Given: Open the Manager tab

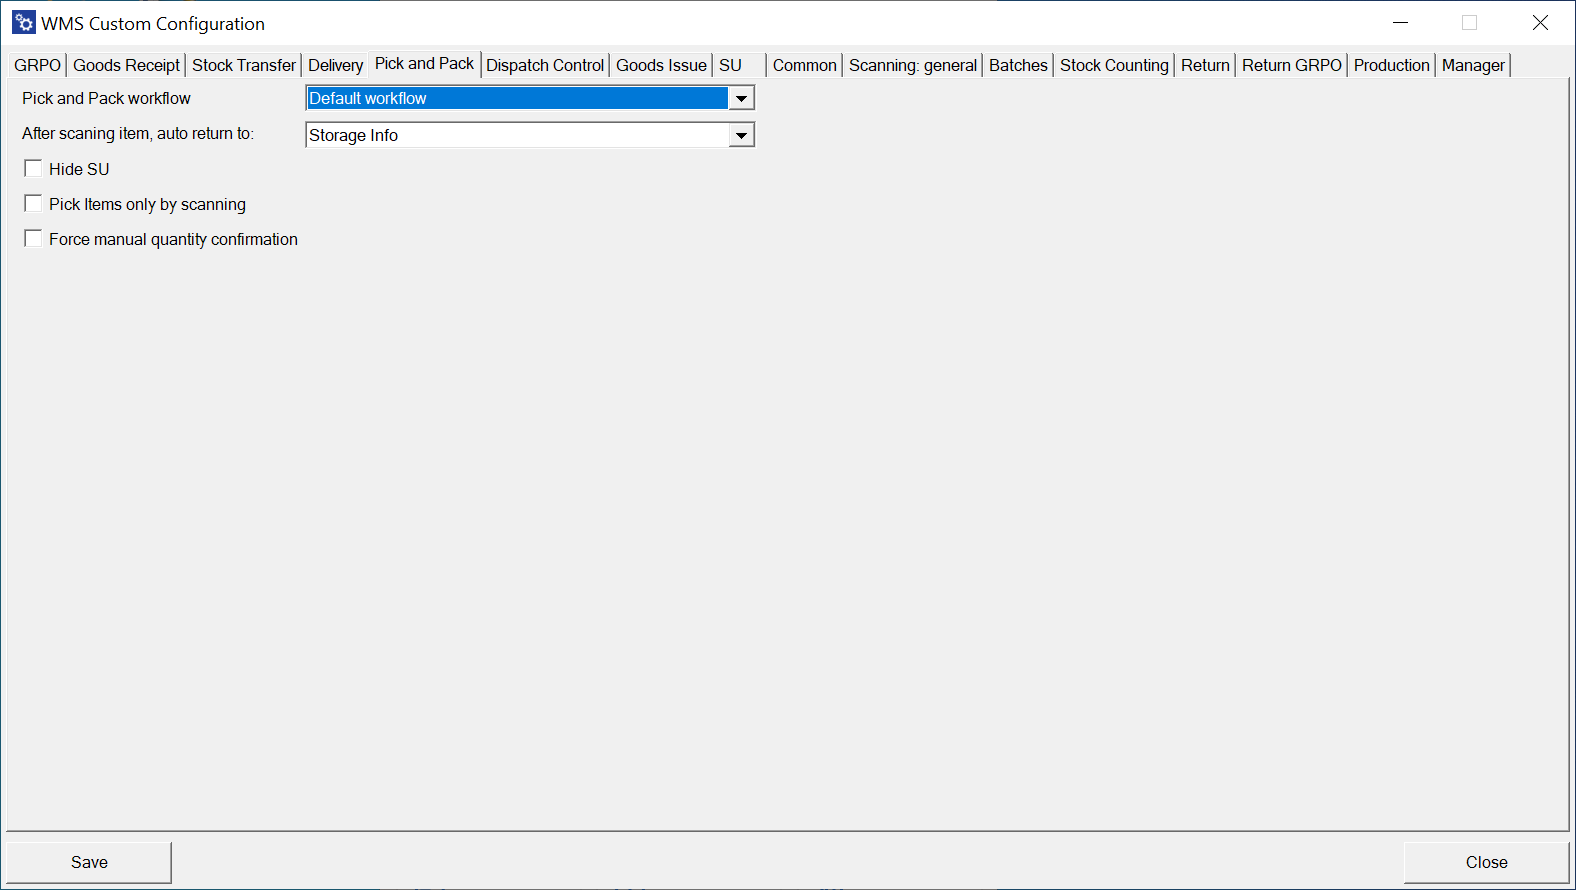Looking at the screenshot, I should click(x=1472, y=65).
